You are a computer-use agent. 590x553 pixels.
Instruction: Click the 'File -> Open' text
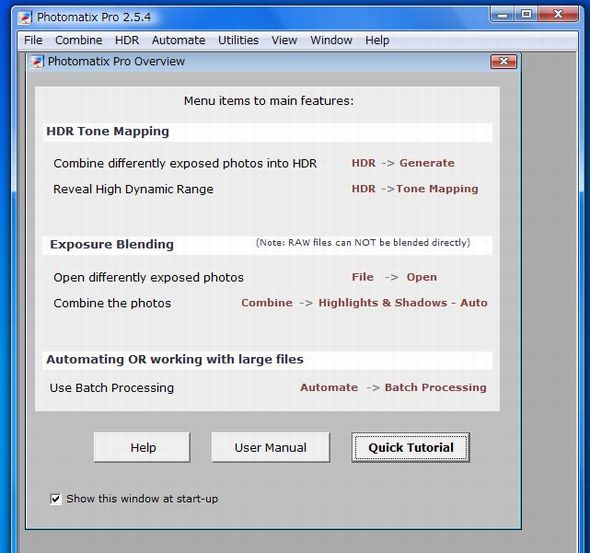click(394, 277)
